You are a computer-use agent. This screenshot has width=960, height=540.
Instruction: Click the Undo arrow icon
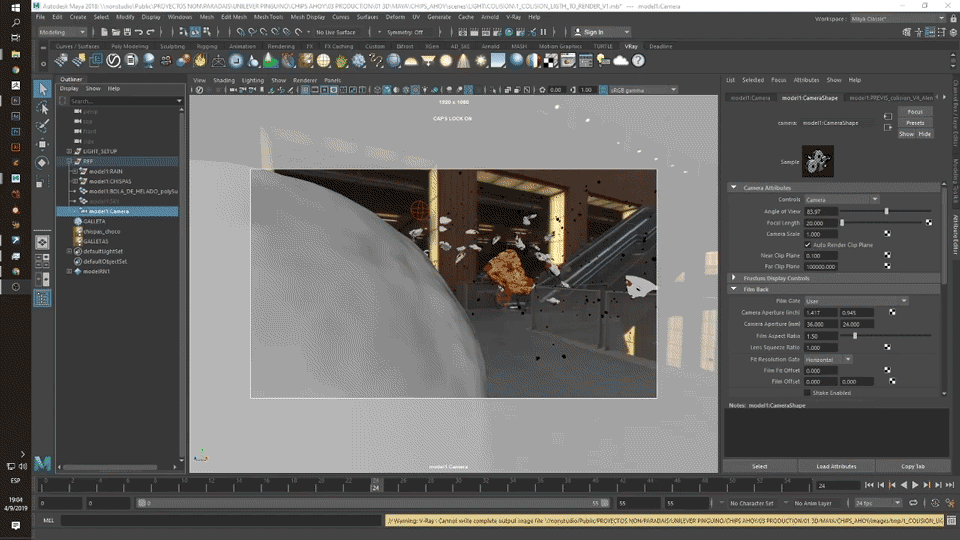(139, 32)
